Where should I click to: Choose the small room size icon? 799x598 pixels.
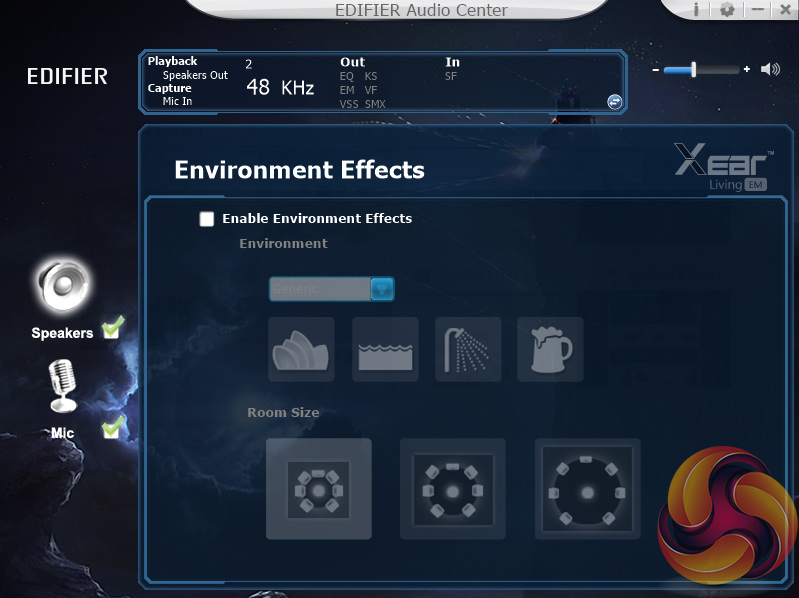319,489
